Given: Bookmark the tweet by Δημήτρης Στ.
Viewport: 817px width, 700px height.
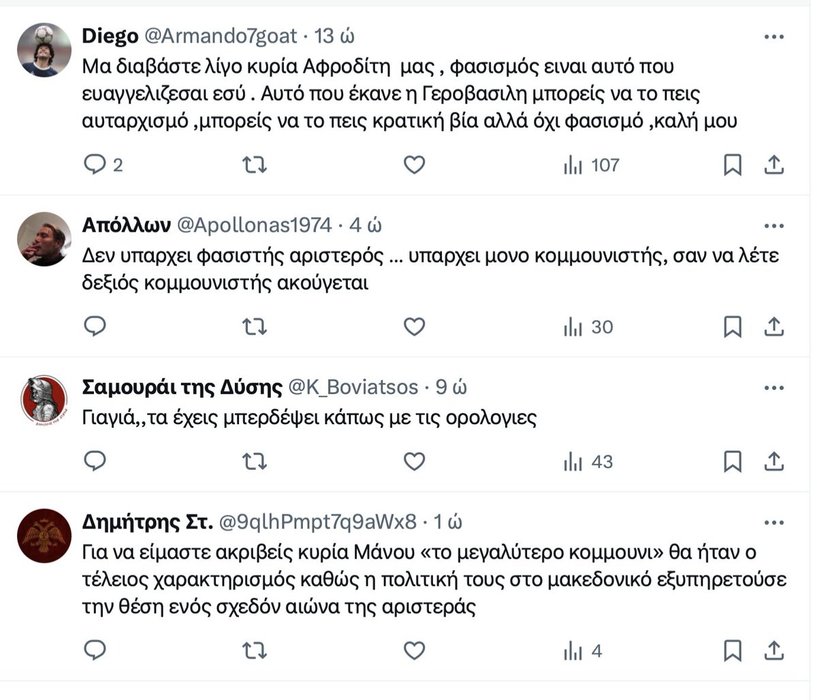Looking at the screenshot, I should tap(732, 651).
